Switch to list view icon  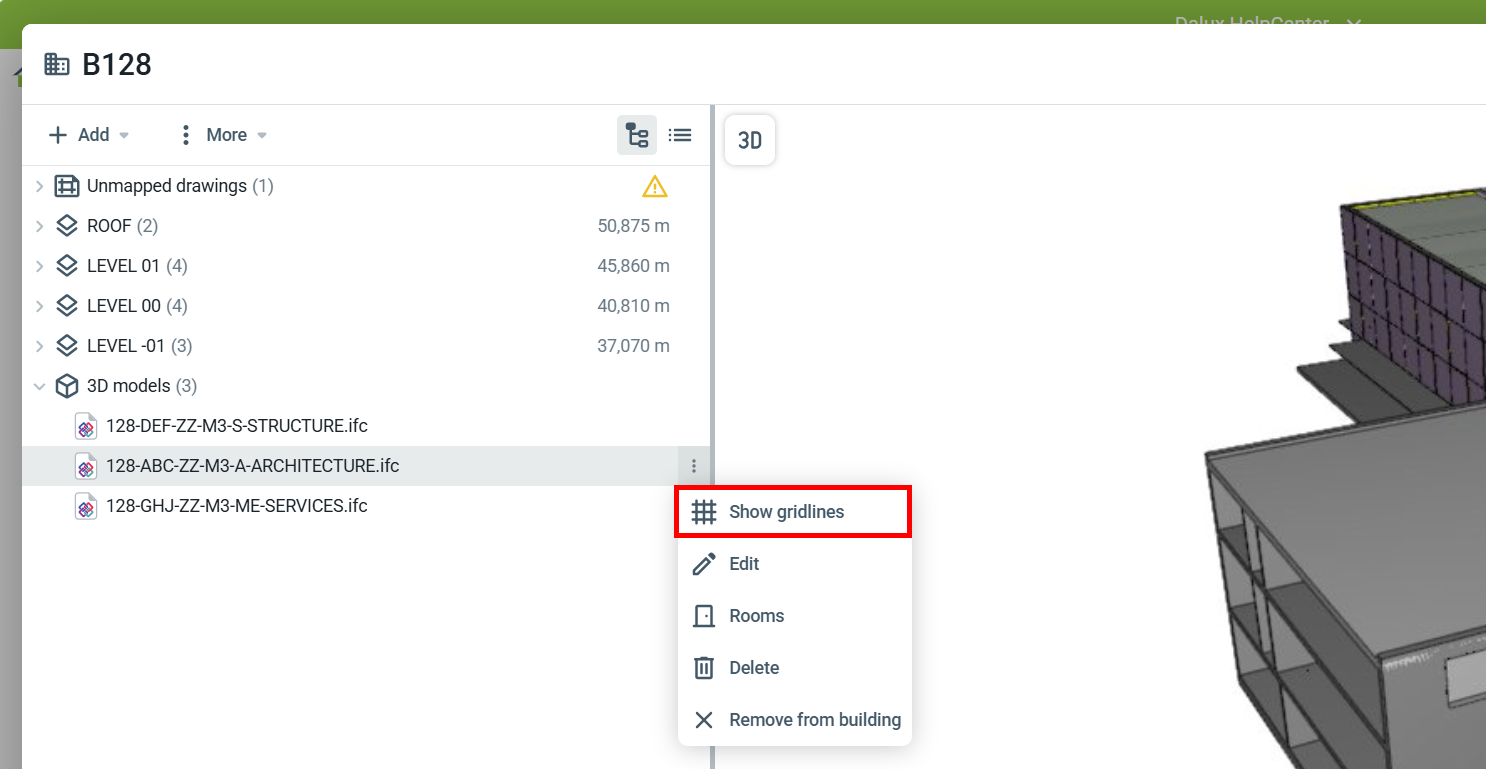click(x=680, y=135)
